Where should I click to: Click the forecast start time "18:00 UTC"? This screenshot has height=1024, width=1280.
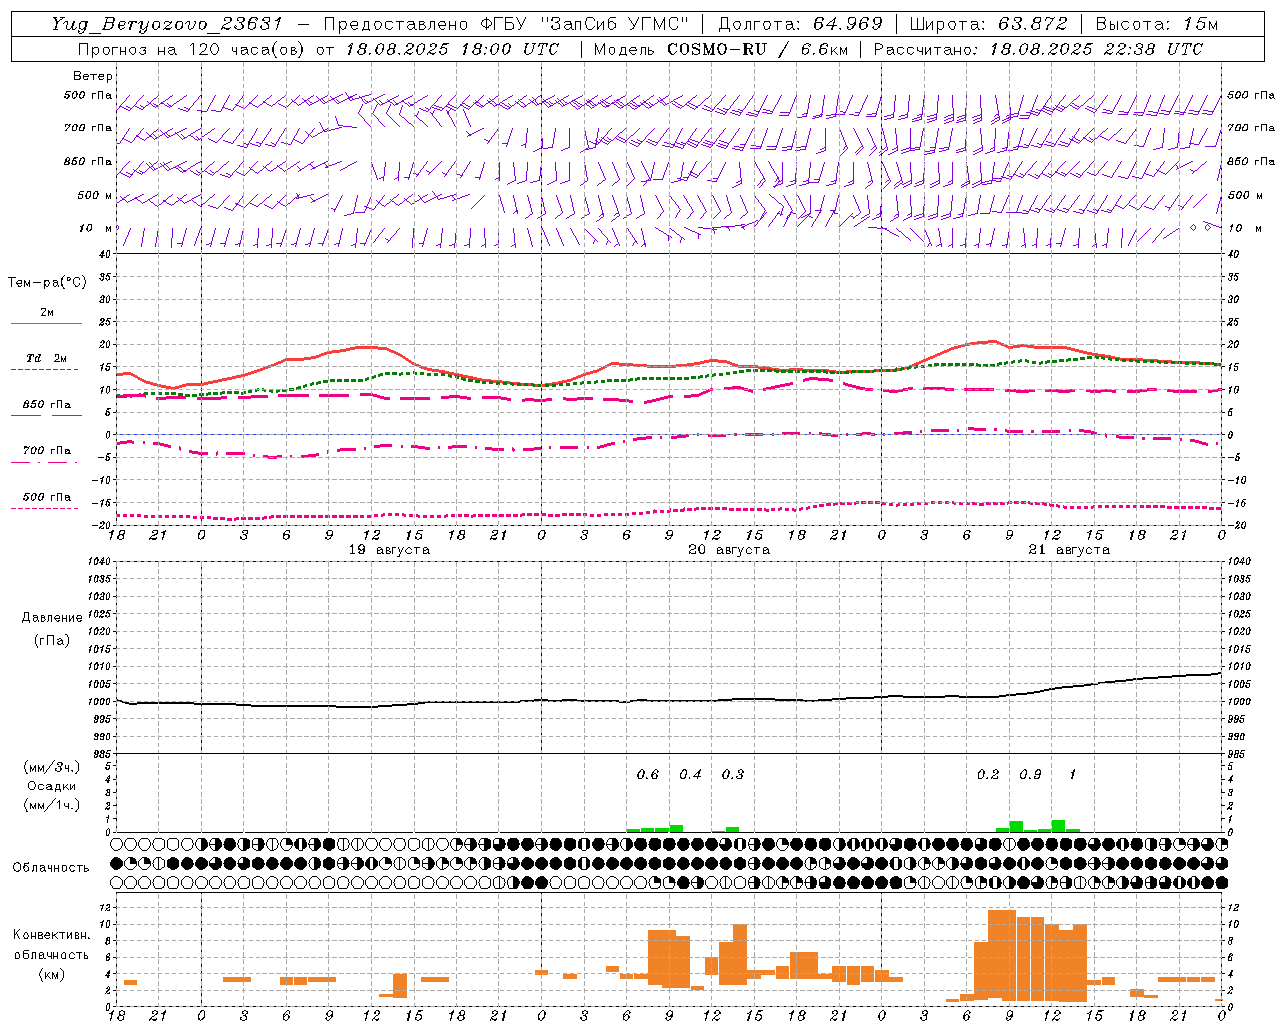[509, 49]
